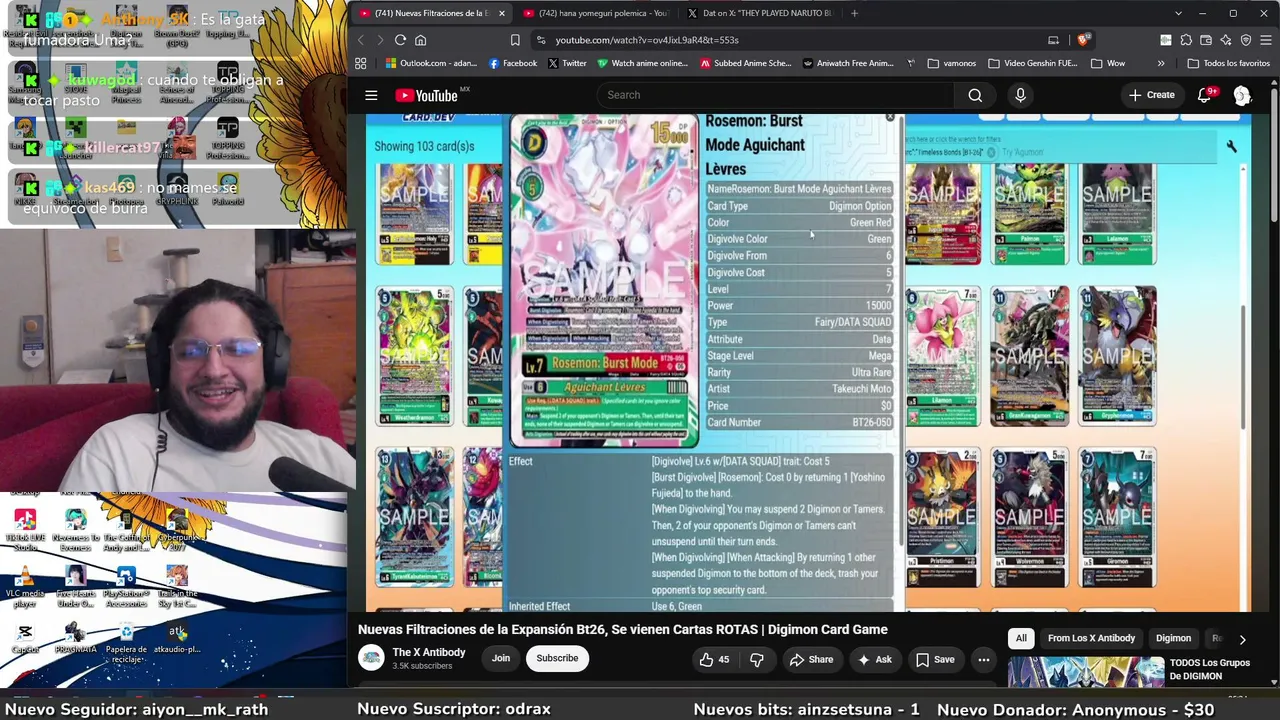
Task: Open the TODOS Los Grupos De DIGIMON thumbnail
Action: 1086,670
